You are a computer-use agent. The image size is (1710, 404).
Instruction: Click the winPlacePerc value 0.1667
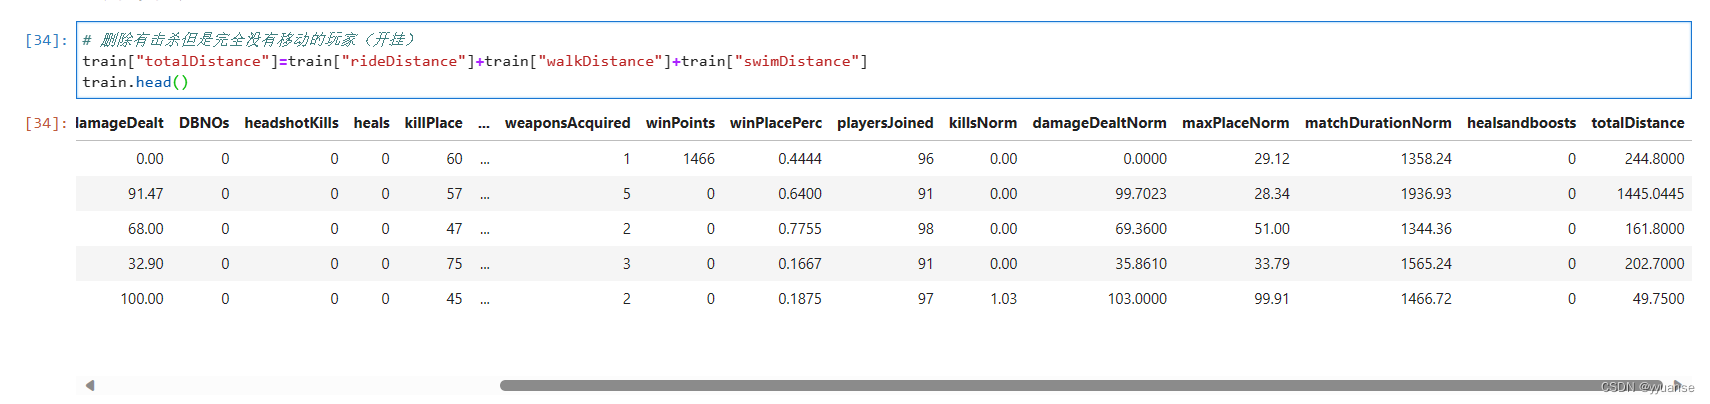[x=800, y=264]
